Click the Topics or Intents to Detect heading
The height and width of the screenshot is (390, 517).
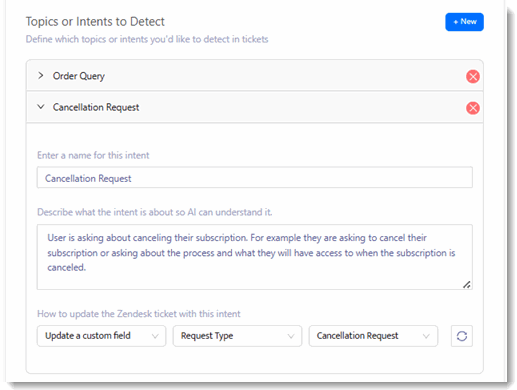(95, 22)
